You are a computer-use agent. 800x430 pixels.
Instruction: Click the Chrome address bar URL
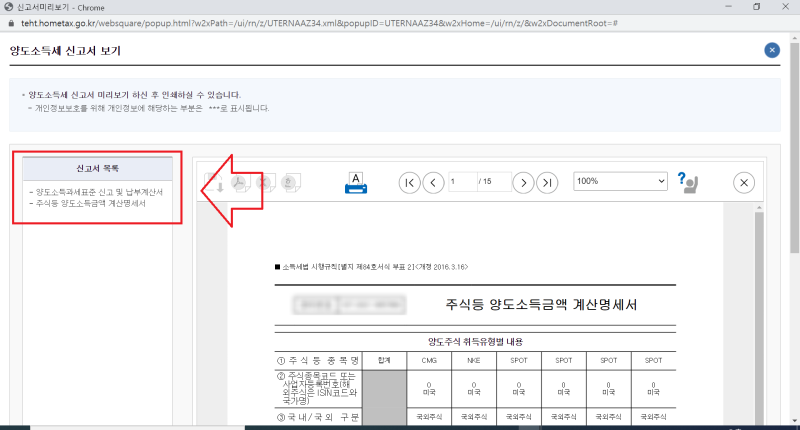[x=319, y=23]
